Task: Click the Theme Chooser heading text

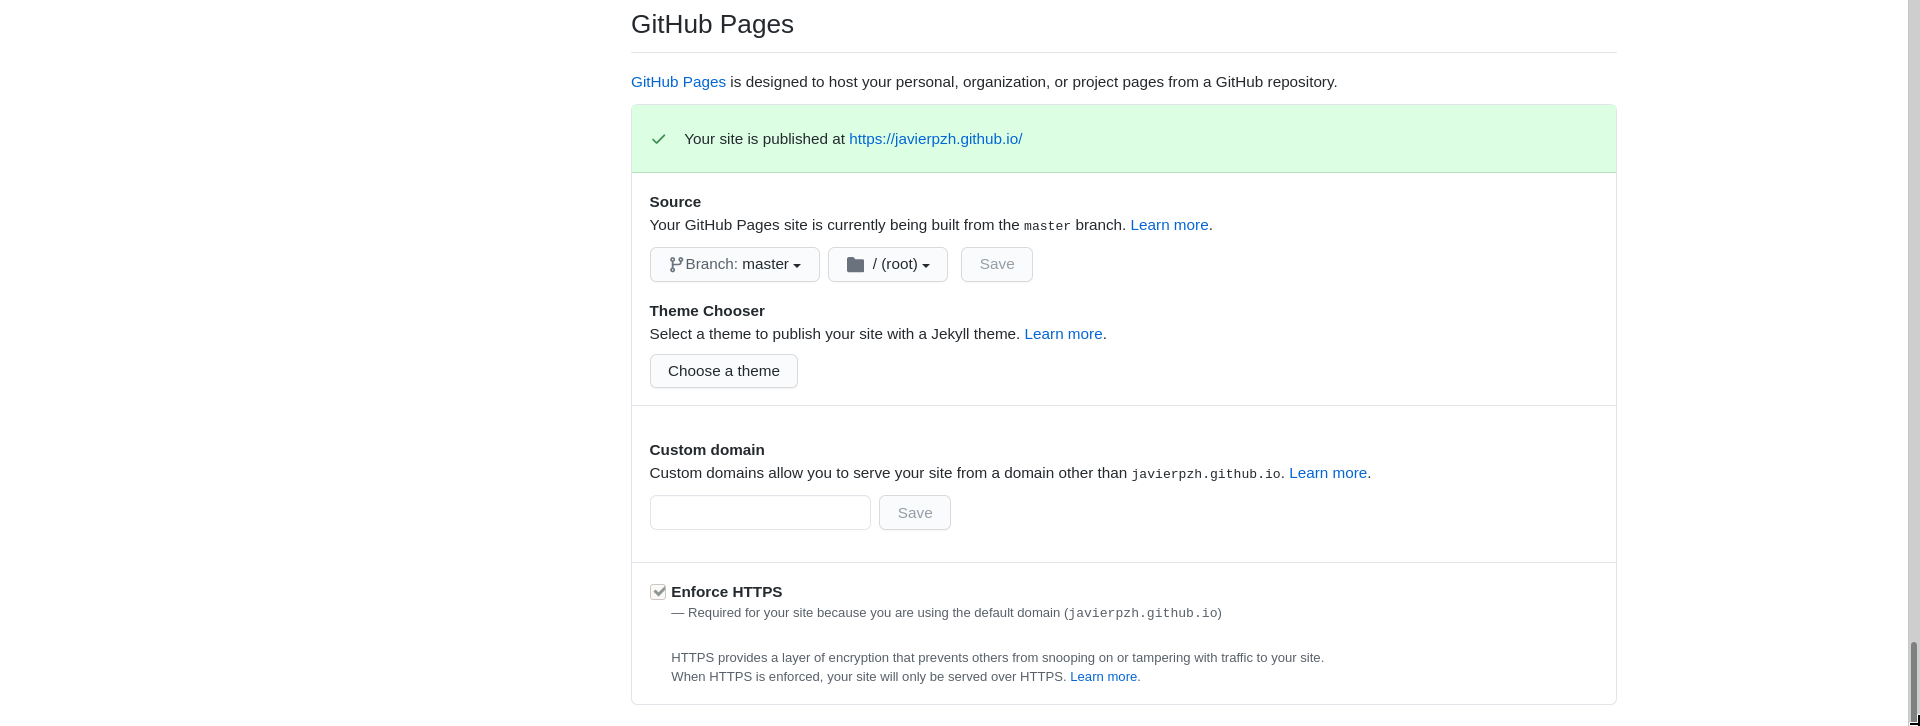Action: [x=707, y=311]
